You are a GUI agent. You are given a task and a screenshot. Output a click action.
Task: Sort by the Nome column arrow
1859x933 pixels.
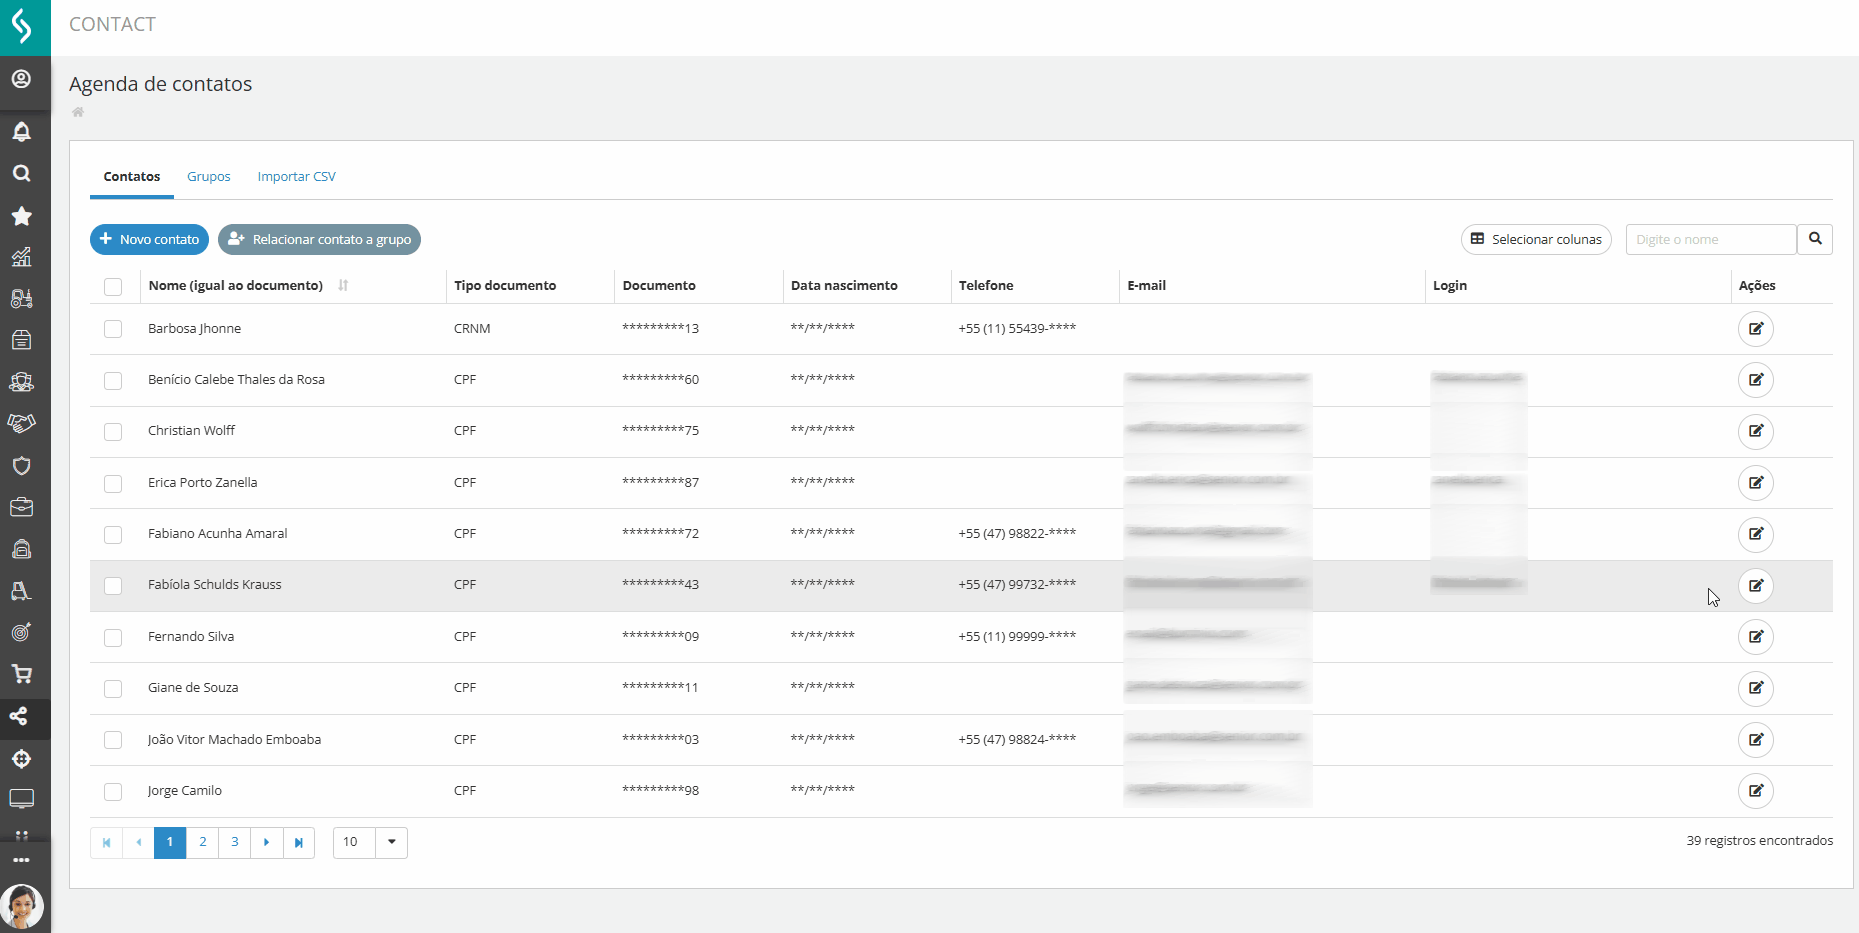[343, 286]
